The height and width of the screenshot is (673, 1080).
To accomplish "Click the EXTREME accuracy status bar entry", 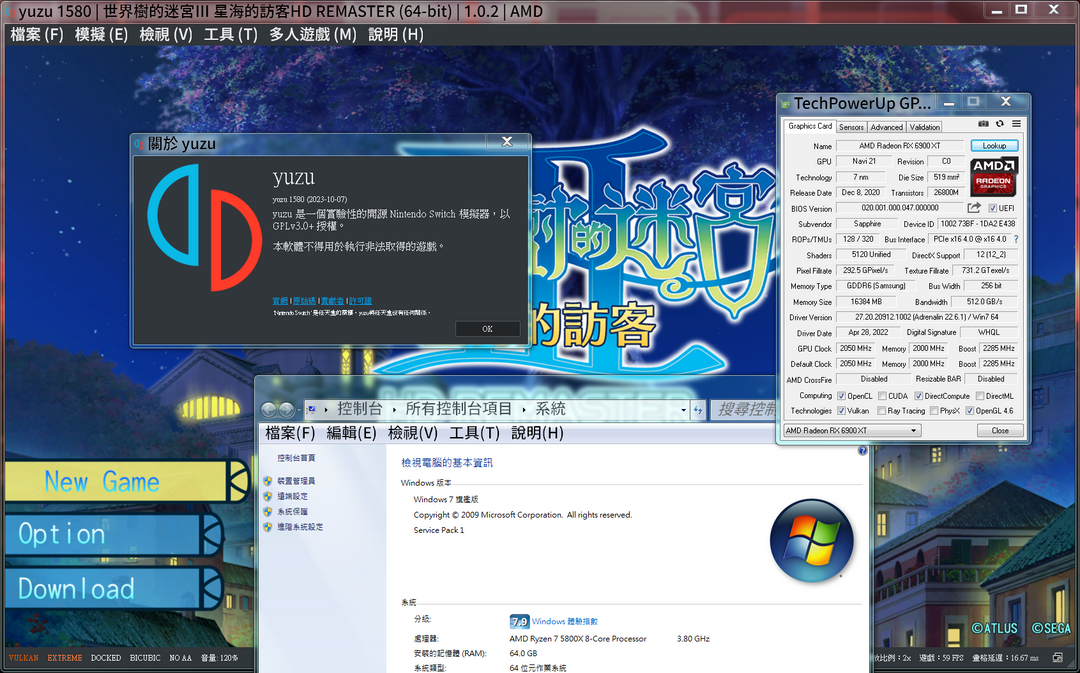I will [65, 658].
